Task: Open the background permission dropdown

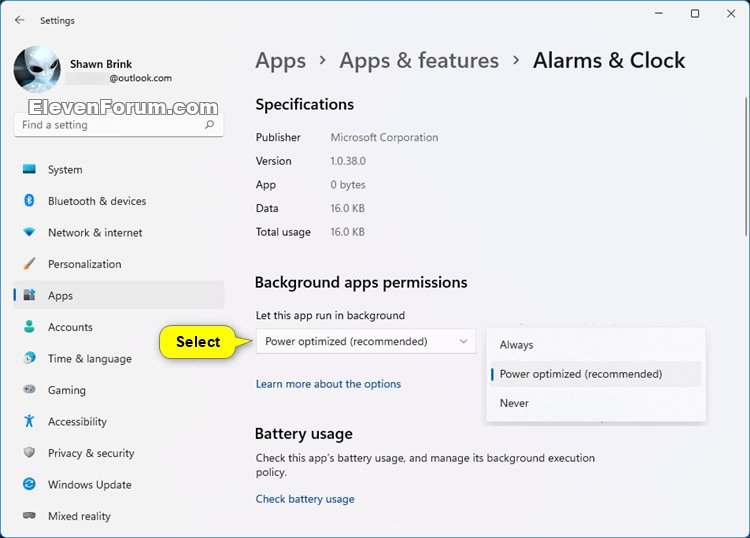Action: 366,341
